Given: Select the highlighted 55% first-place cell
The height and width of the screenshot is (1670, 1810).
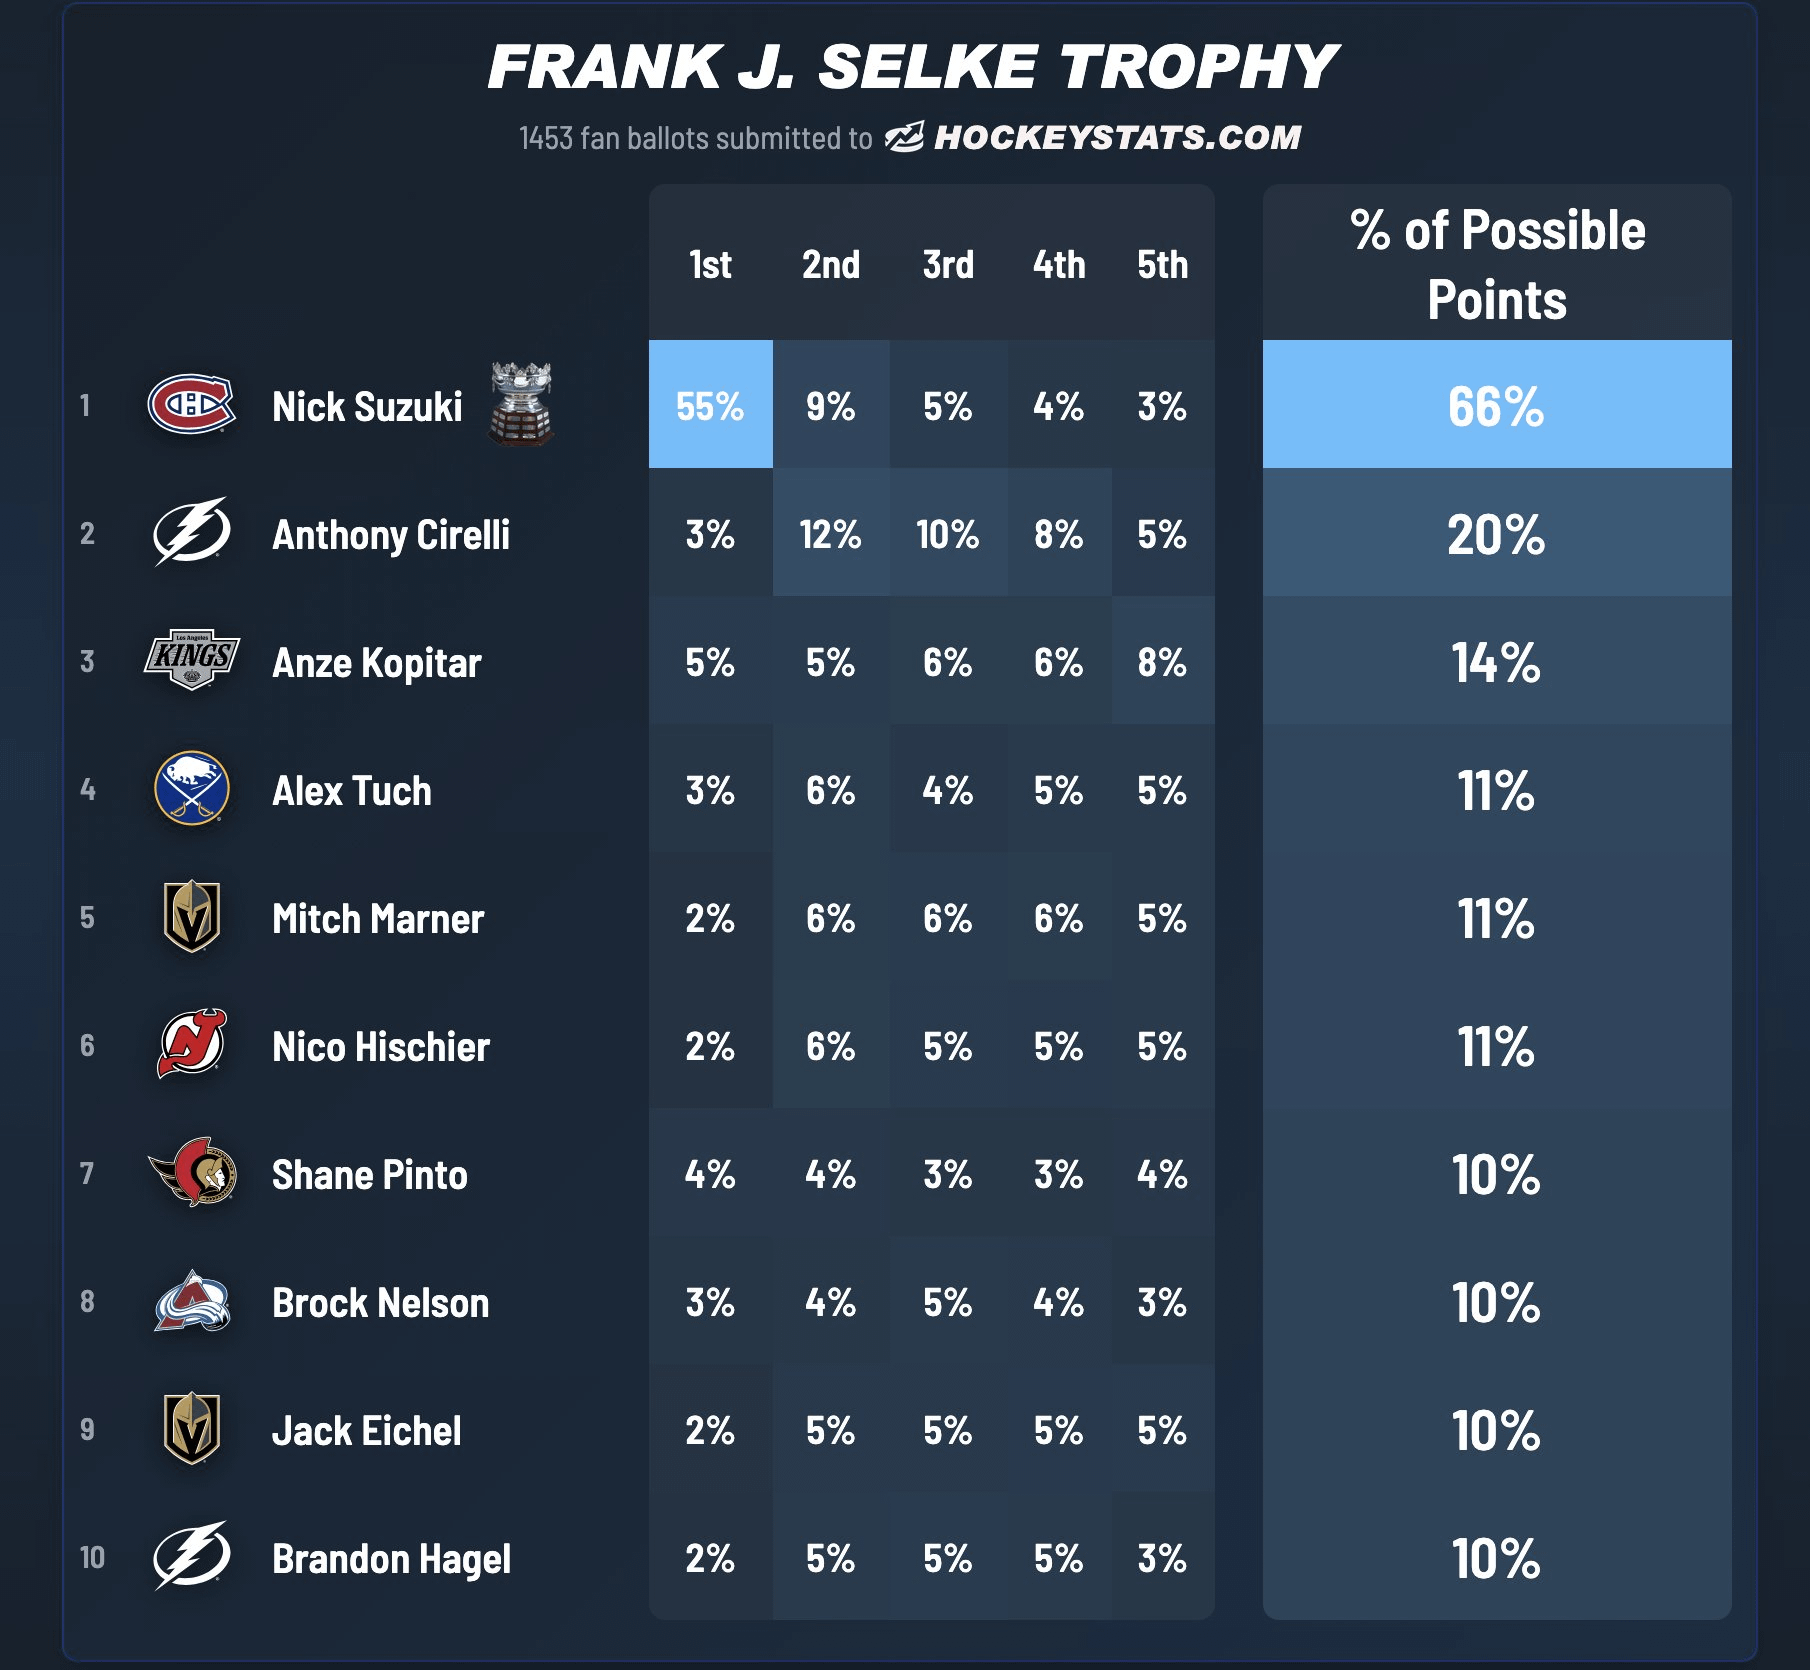Looking at the screenshot, I should 710,405.
